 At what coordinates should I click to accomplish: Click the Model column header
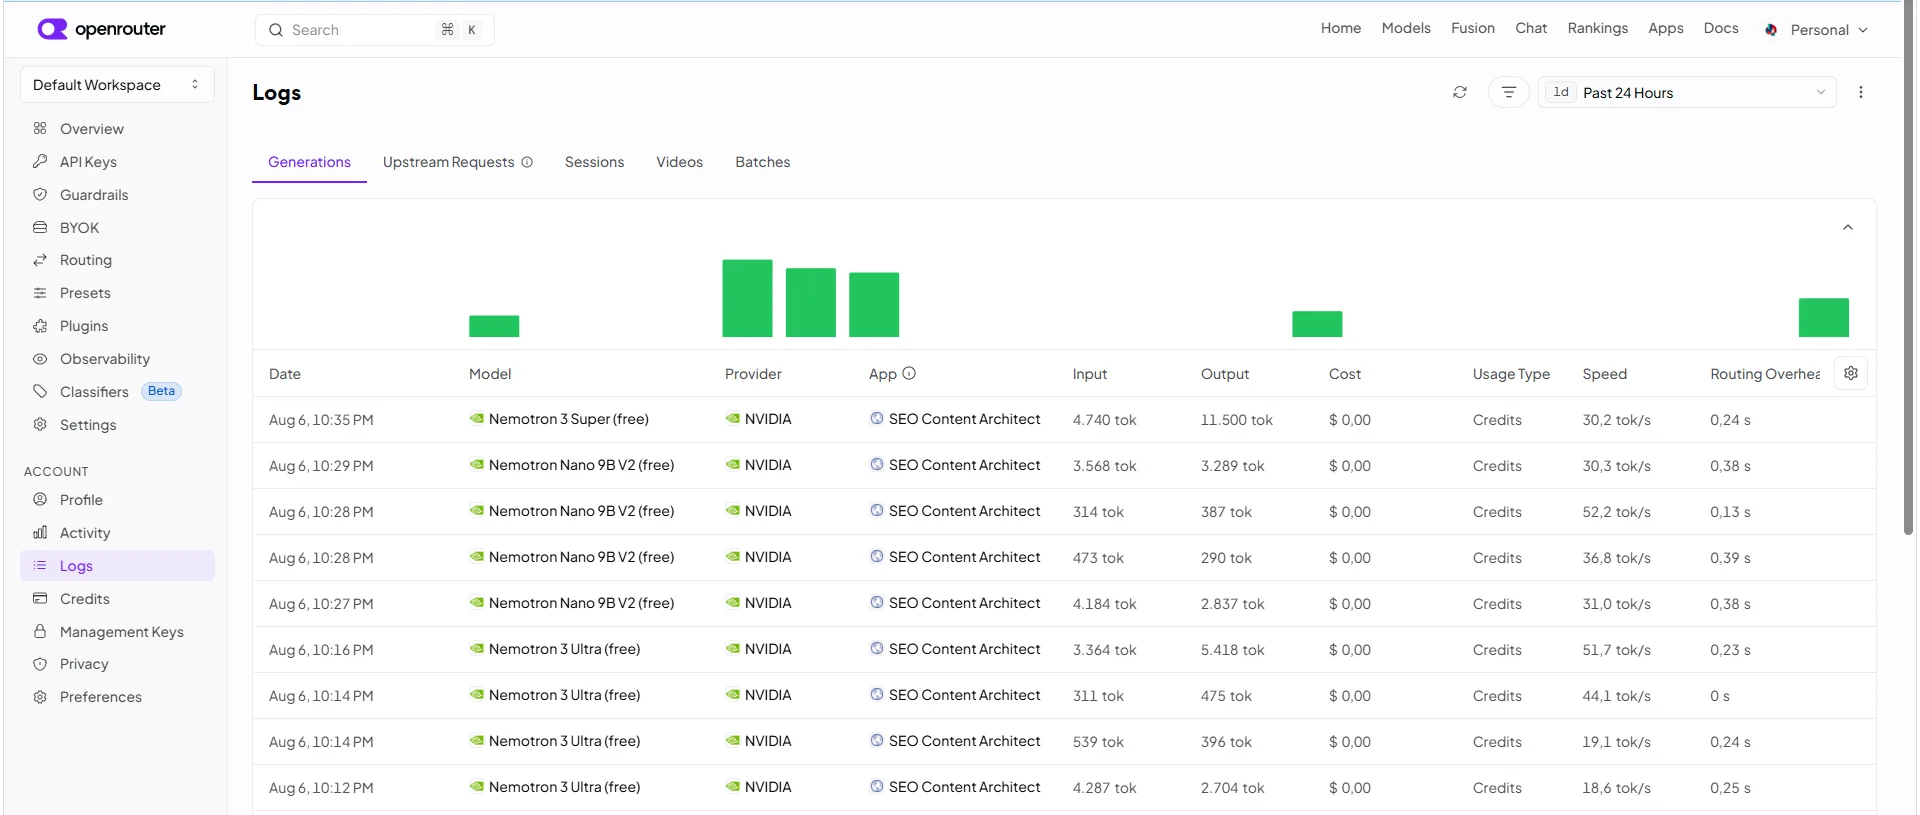(490, 374)
